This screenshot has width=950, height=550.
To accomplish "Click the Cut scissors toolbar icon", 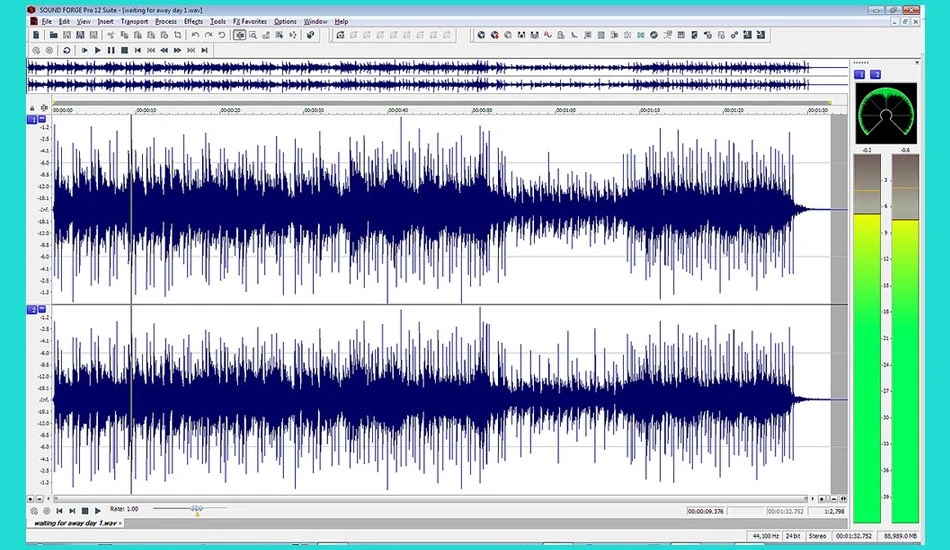I will pyautogui.click(x=110, y=35).
